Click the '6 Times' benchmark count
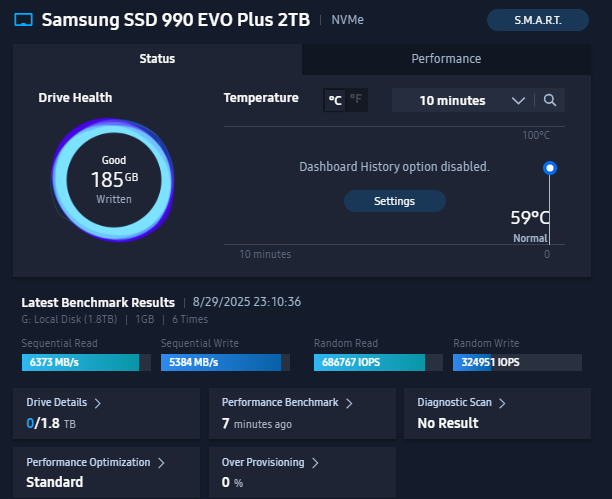This screenshot has width=612, height=499. pyautogui.click(x=190, y=319)
